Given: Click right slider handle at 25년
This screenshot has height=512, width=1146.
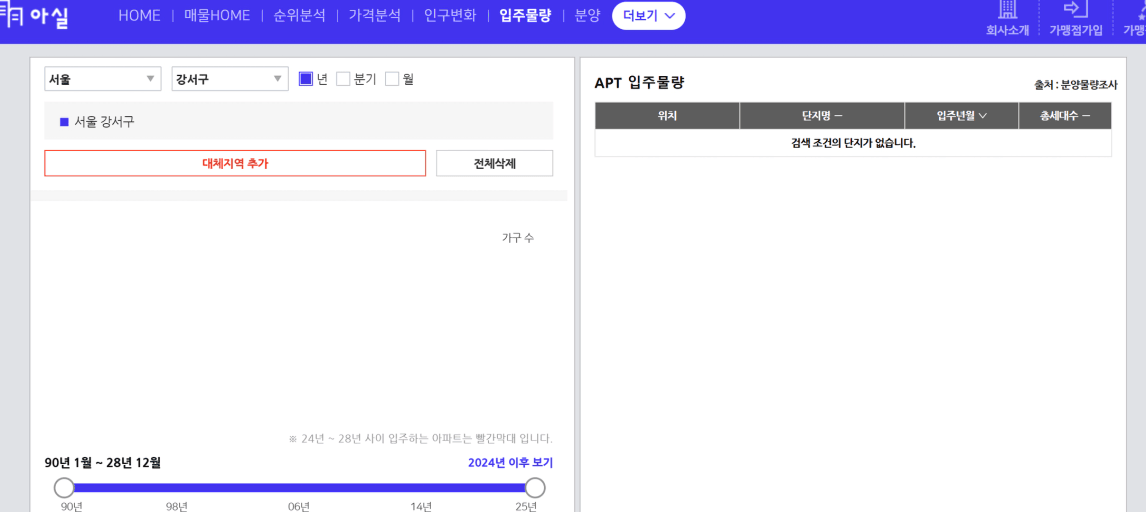Looking at the screenshot, I should click(x=536, y=488).
